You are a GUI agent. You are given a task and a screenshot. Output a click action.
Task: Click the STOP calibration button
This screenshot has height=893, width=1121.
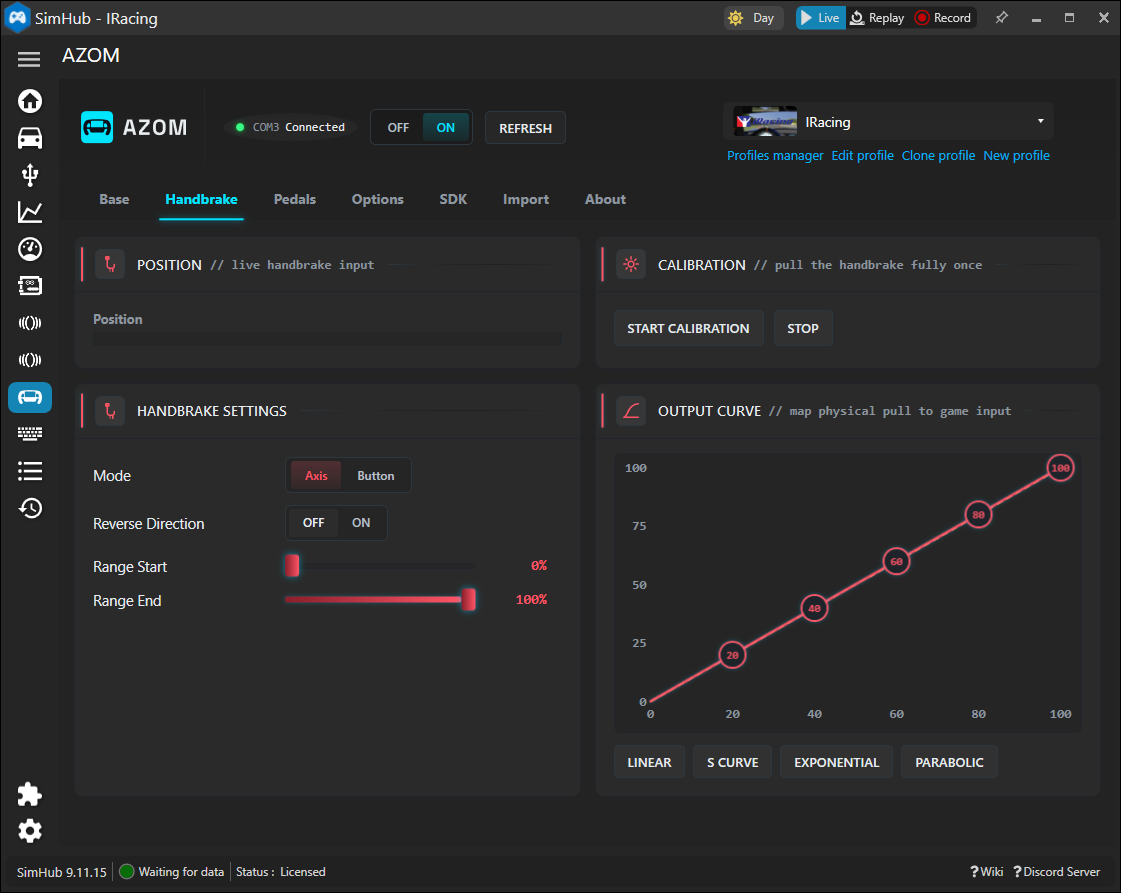click(x=803, y=328)
